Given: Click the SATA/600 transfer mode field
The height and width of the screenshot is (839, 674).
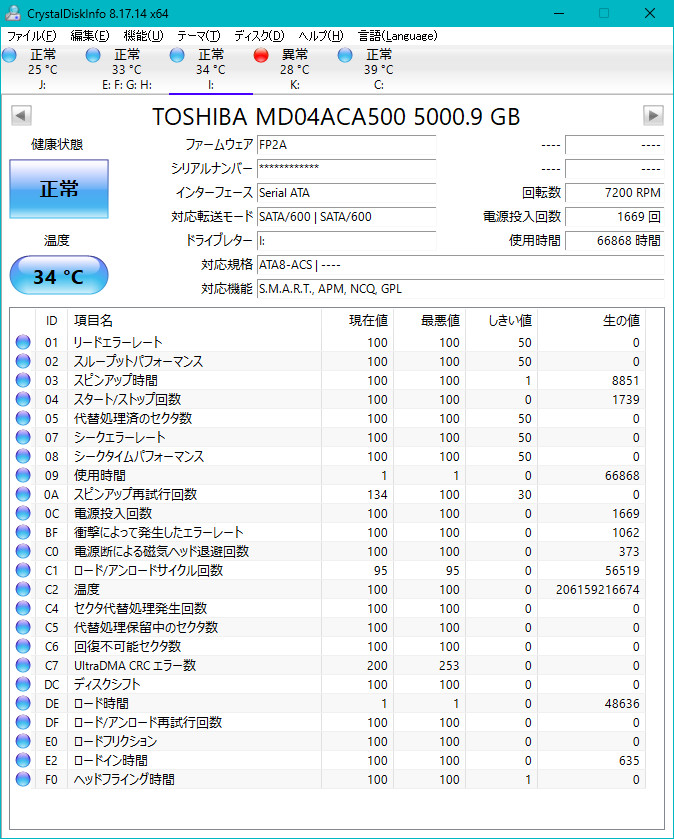Looking at the screenshot, I should (347, 217).
